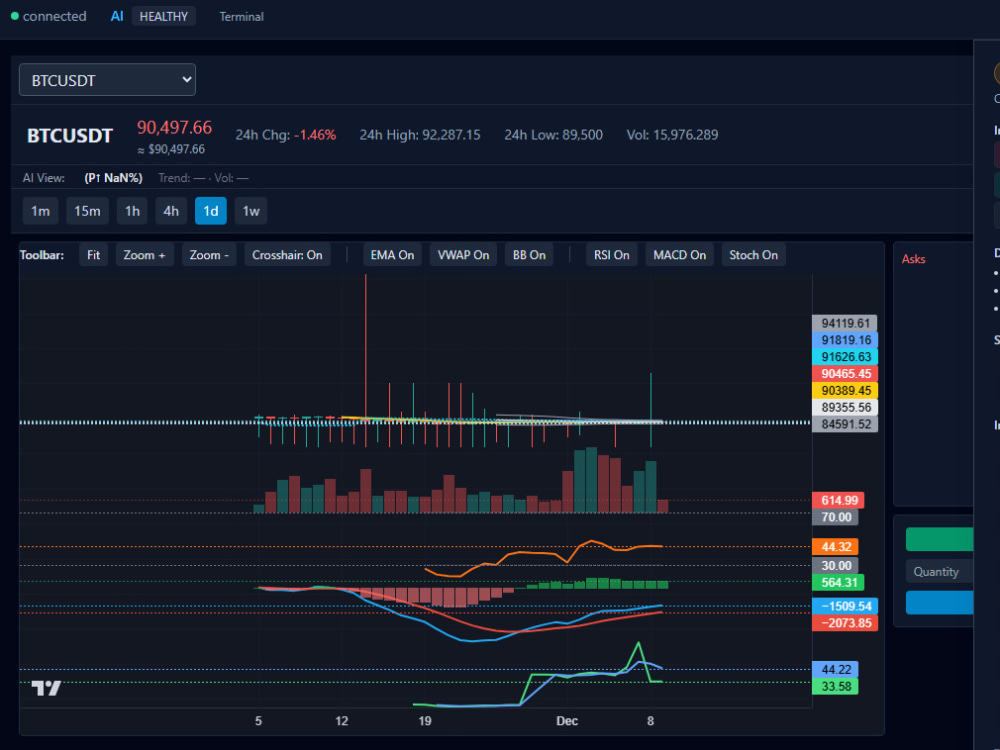Toggle the MACD On indicator
This screenshot has width=1000, height=750.
[679, 255]
